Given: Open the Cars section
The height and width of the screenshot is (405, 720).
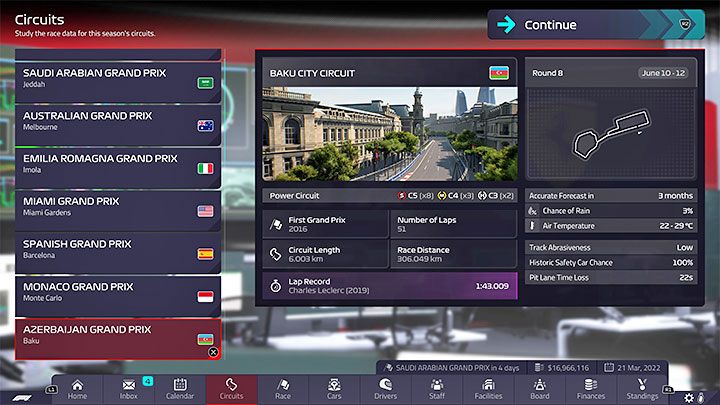Looking at the screenshot, I should point(334,389).
